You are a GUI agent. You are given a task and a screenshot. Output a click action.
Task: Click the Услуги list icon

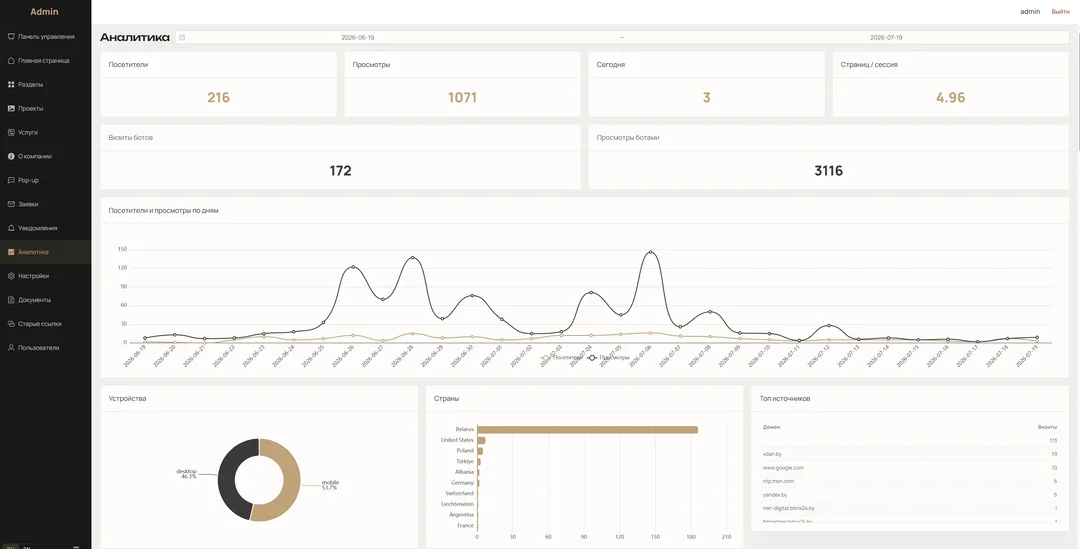point(11,132)
